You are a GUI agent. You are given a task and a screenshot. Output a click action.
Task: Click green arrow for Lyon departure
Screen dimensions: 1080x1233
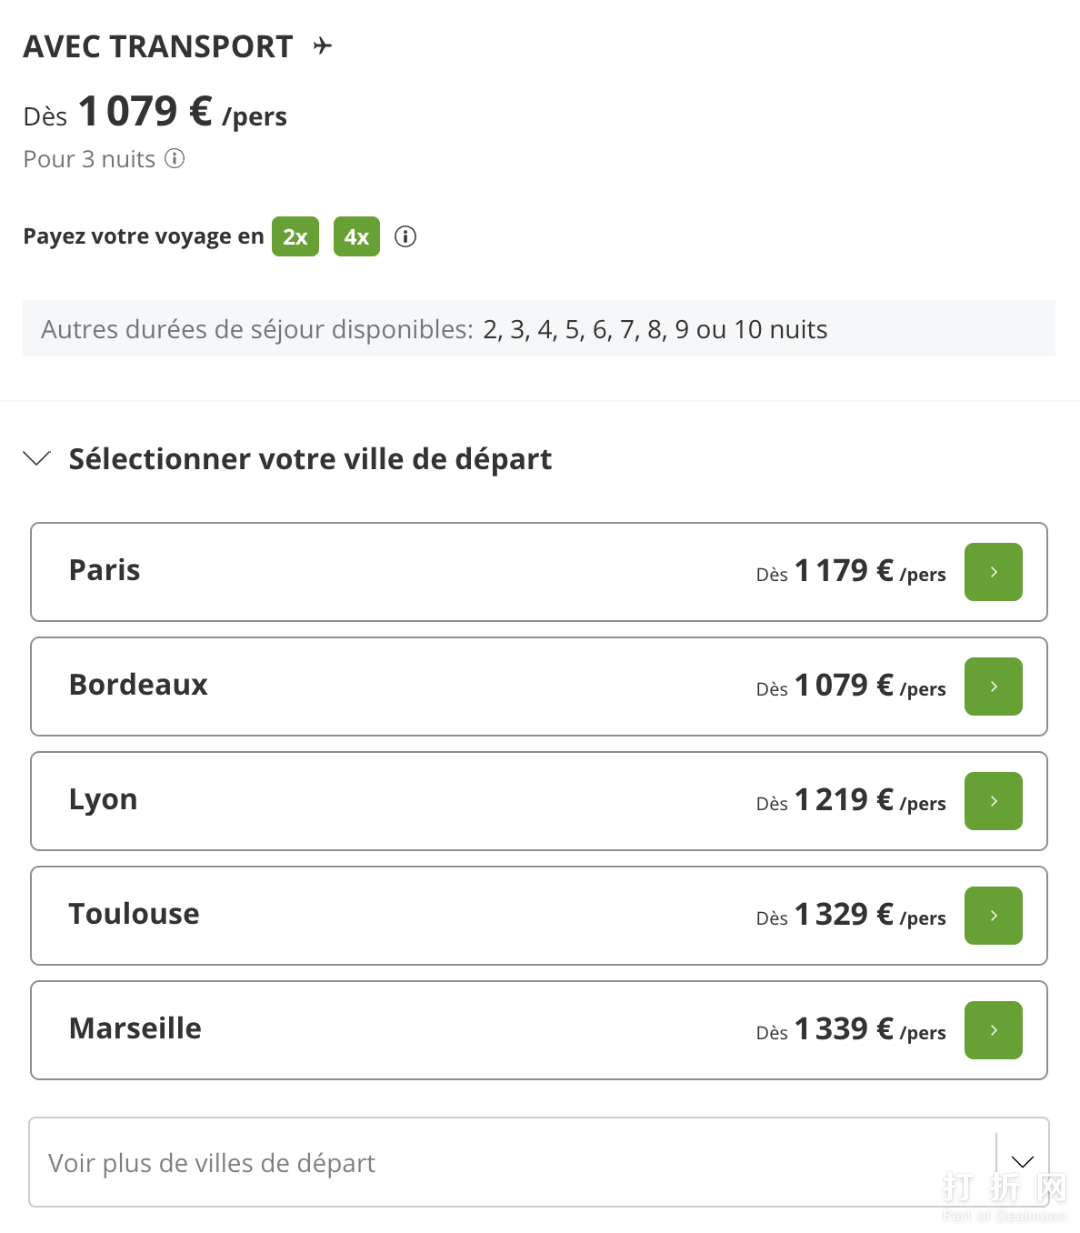993,801
